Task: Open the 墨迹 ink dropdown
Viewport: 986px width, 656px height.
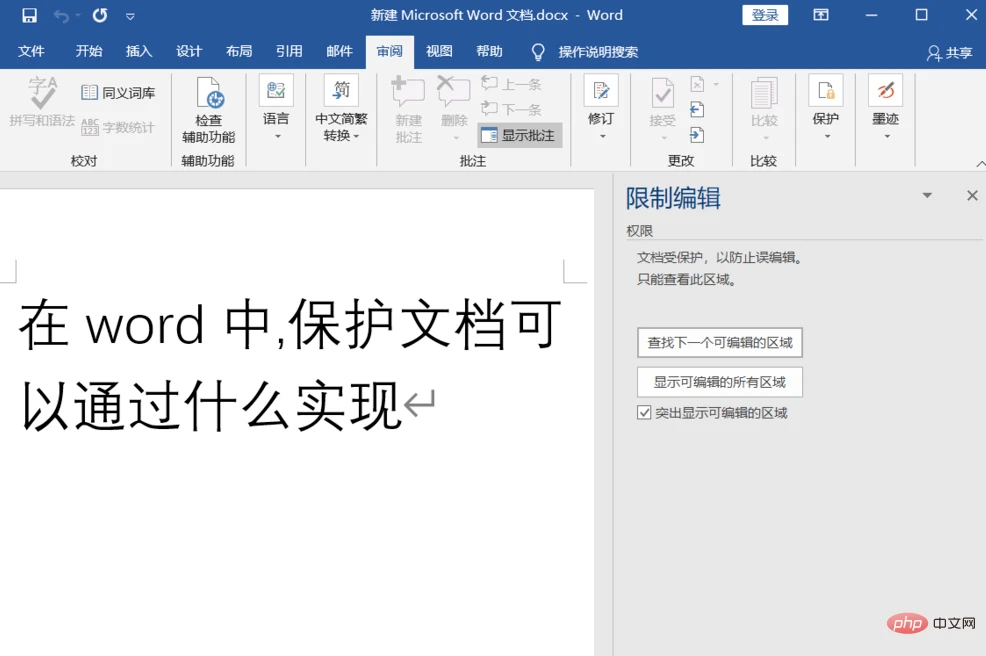Action: pos(885,108)
